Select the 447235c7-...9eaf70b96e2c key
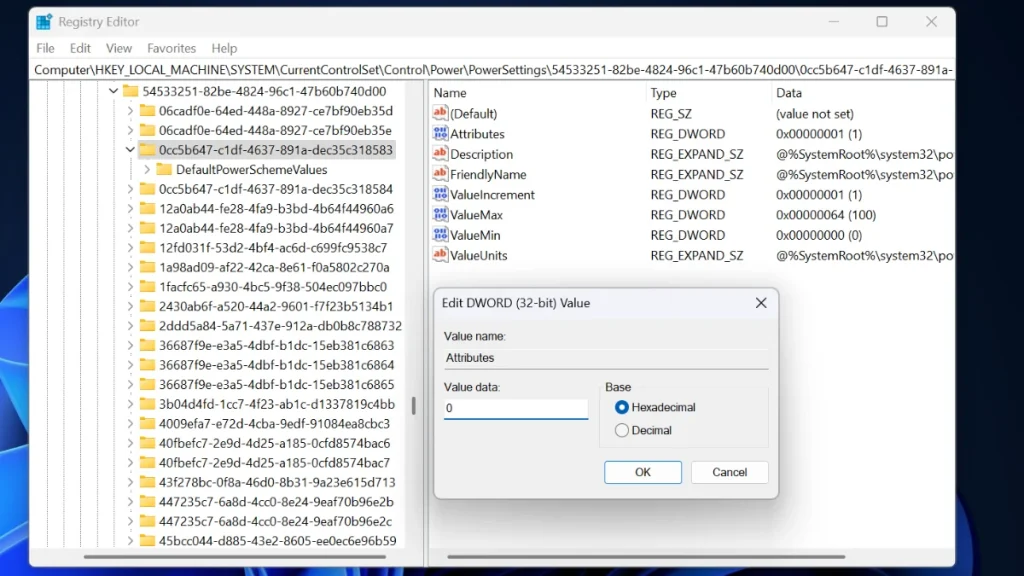The image size is (1024, 576). point(276,521)
